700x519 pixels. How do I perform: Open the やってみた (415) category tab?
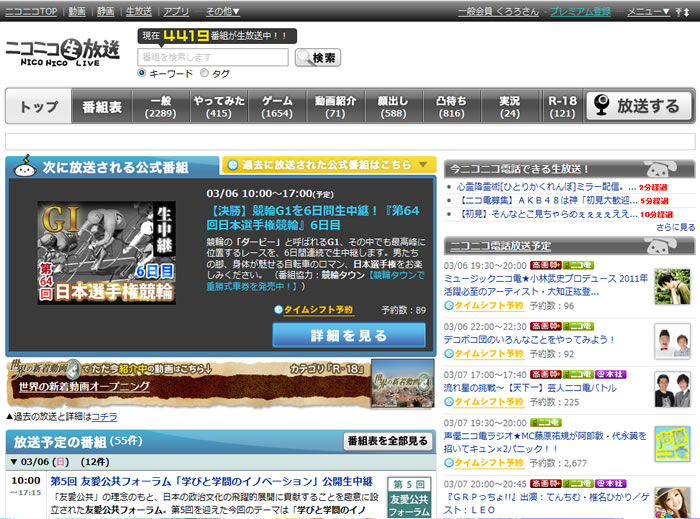(219, 106)
